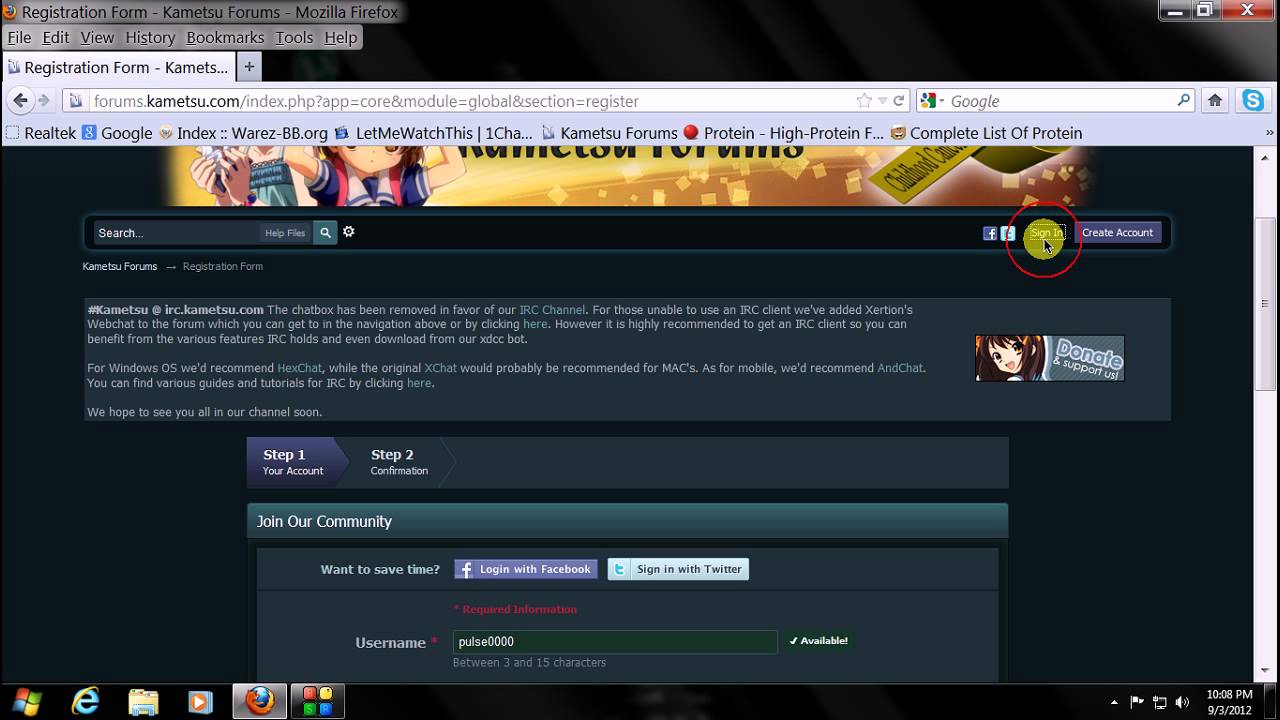Click the volume speaker tray icon
1280x720 pixels.
click(1183, 702)
